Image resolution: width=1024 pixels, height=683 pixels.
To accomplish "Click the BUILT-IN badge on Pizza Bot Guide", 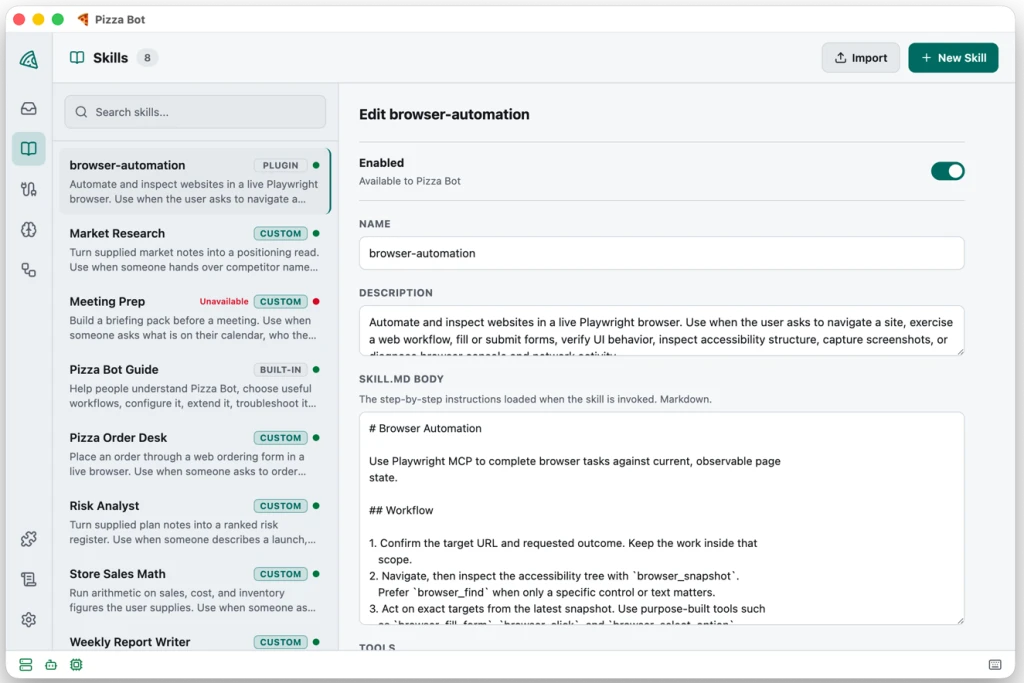I will click(x=280, y=370).
